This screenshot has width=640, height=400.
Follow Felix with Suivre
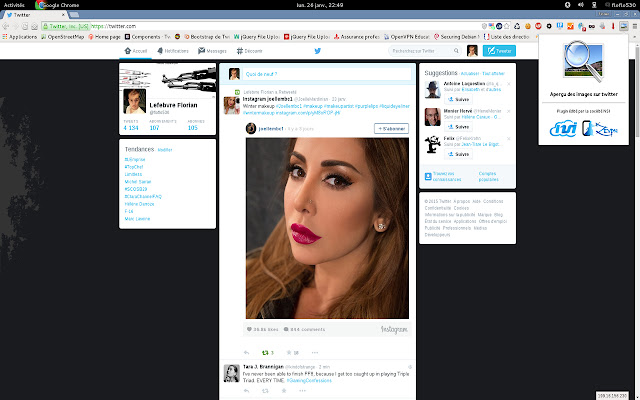(458, 154)
